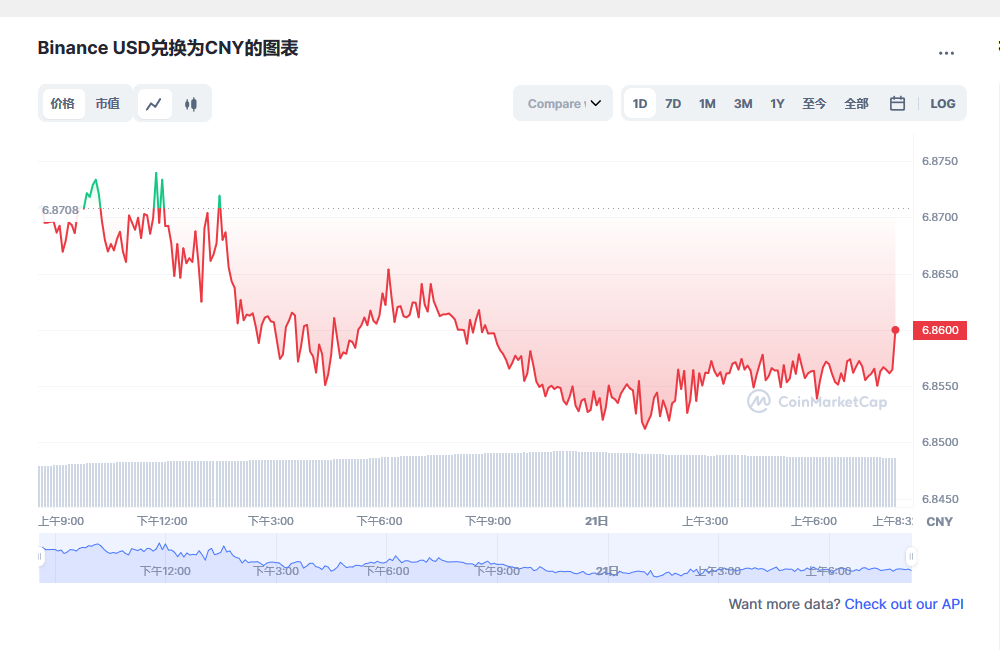Click the 6.8450 y-axis label
The image size is (1000, 650).
[940, 499]
